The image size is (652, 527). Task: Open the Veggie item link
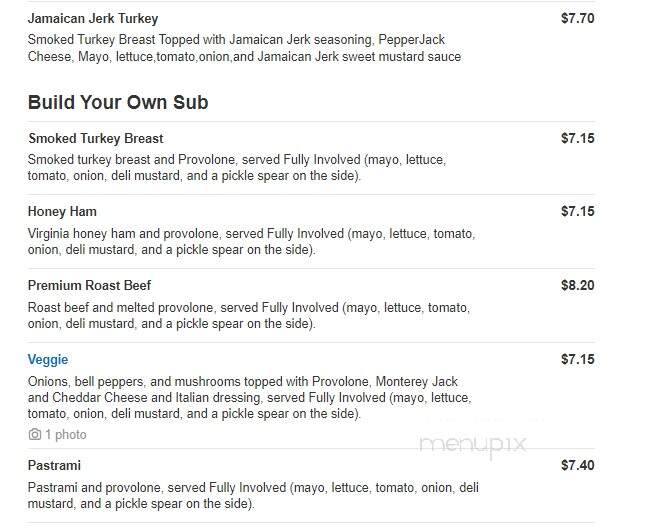click(x=48, y=359)
